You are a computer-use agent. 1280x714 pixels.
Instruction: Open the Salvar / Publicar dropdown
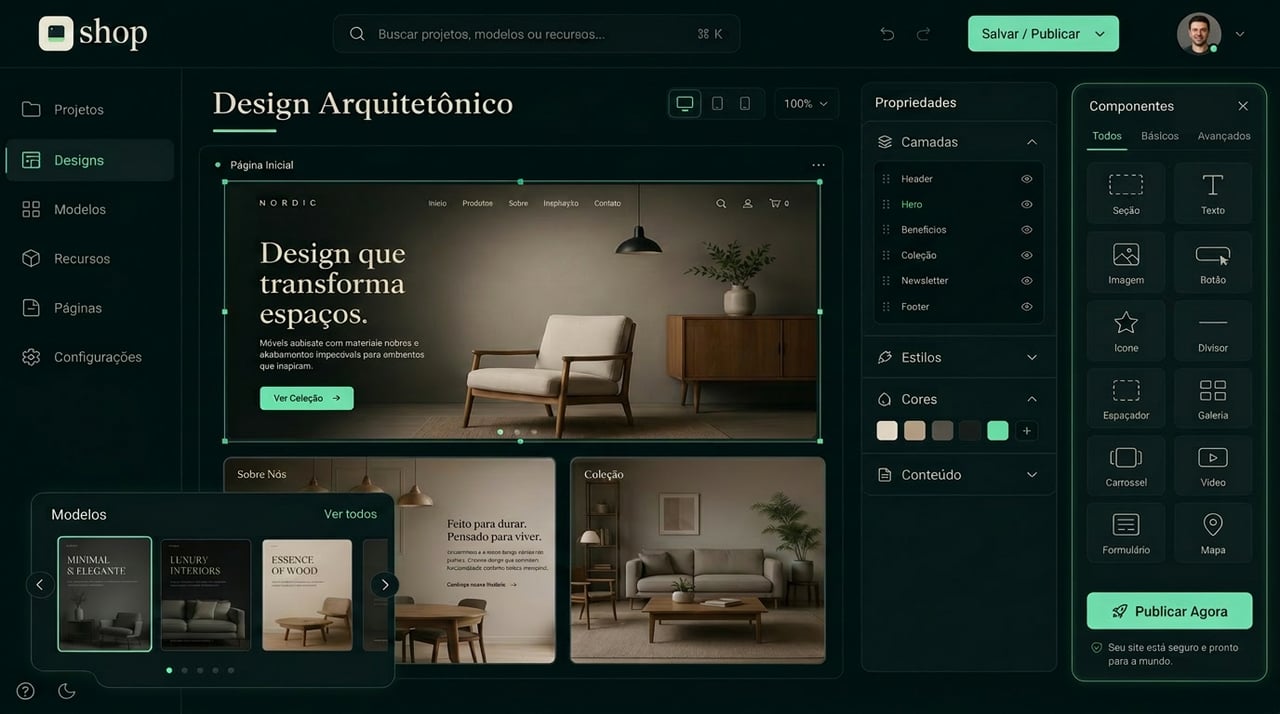[1100, 34]
